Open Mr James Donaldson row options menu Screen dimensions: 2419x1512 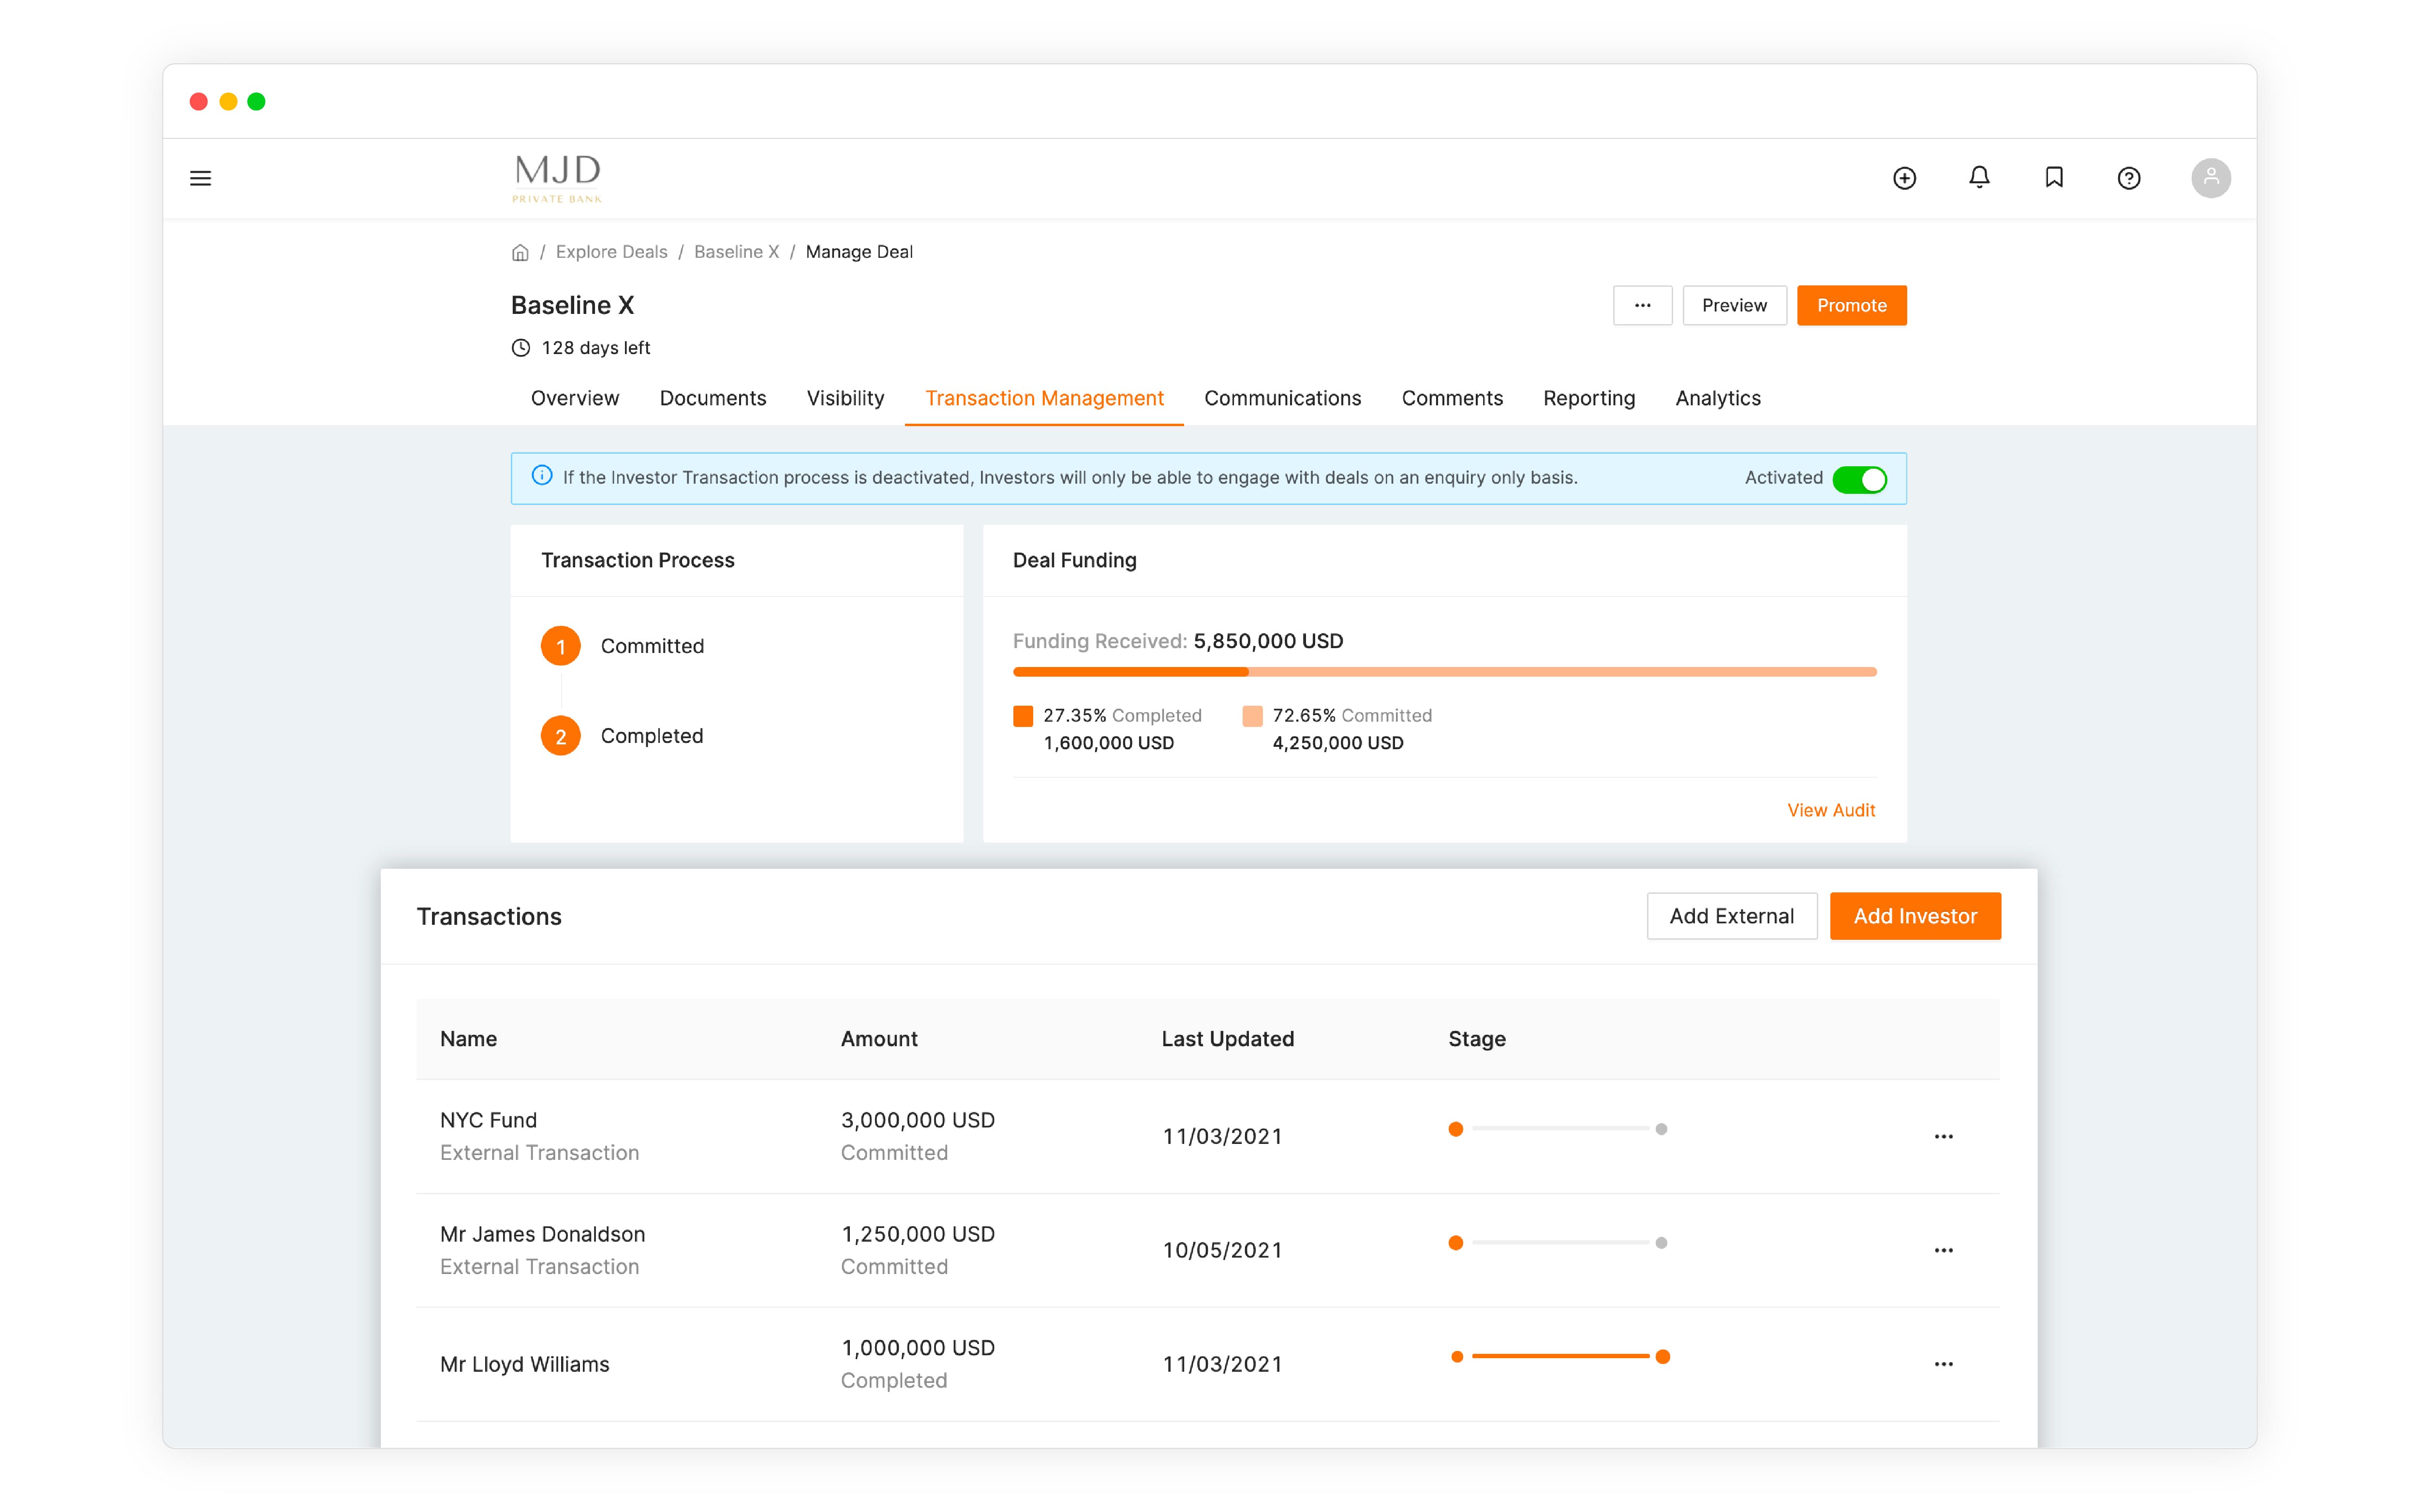pyautogui.click(x=1943, y=1250)
